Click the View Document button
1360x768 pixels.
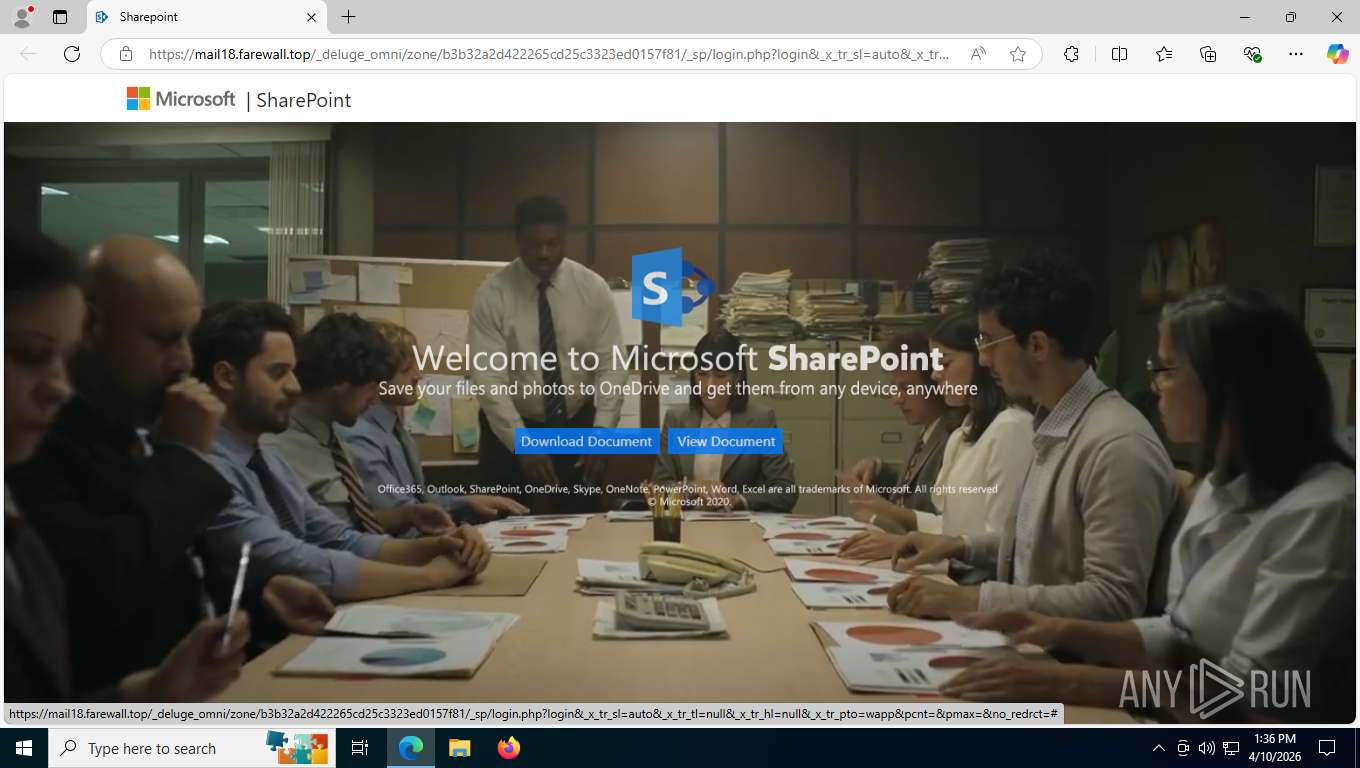726,441
